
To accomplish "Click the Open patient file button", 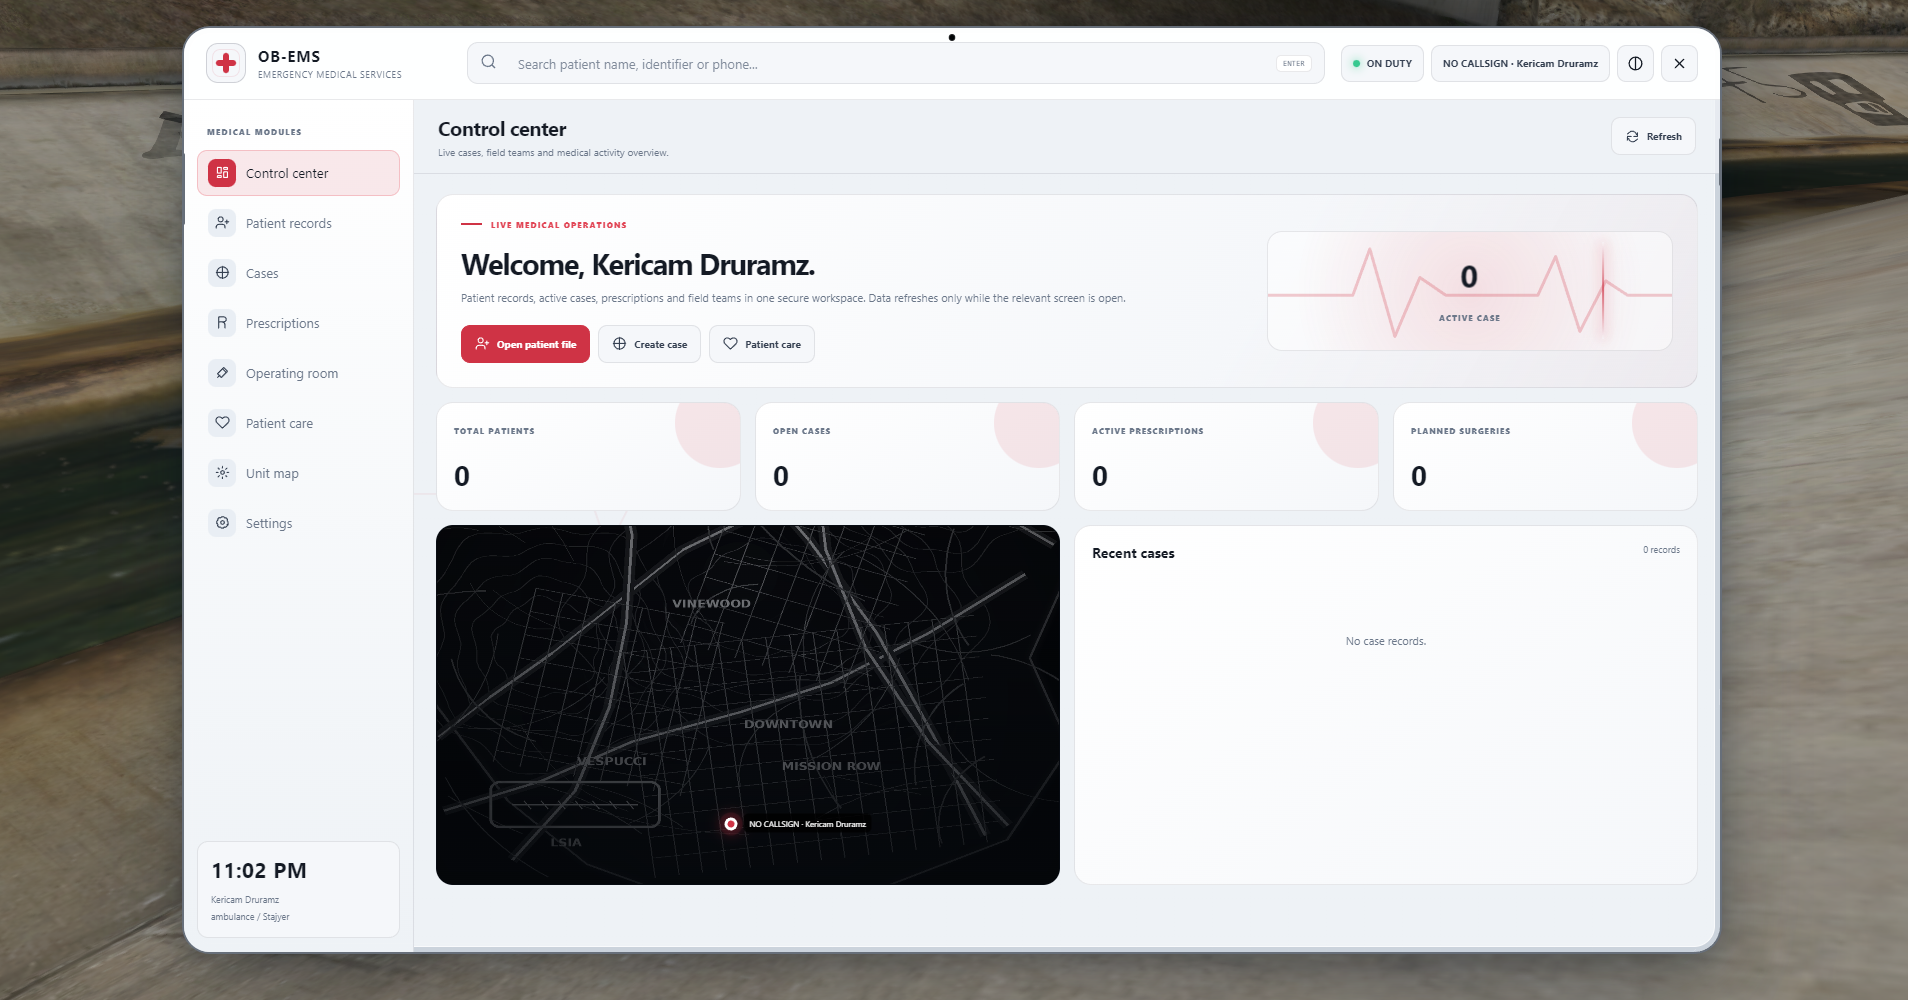I will [525, 344].
